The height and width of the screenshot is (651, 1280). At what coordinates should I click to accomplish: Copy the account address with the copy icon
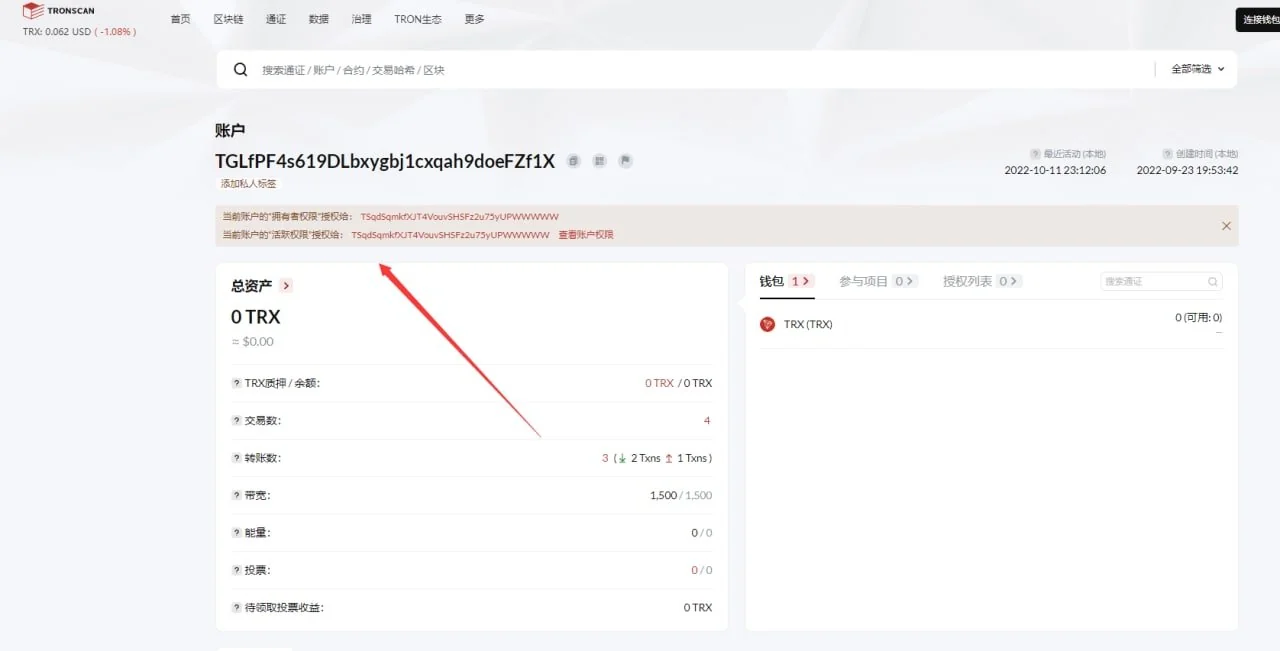pos(574,161)
